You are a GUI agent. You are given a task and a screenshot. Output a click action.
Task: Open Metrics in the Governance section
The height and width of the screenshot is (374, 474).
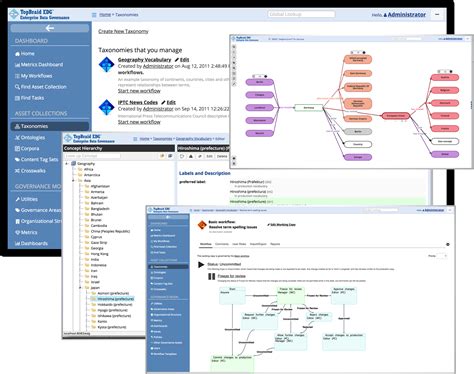pos(26,232)
